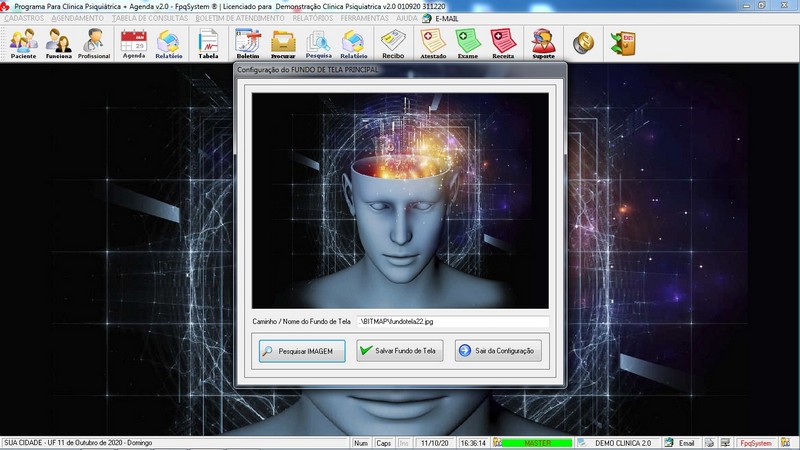
Task: Click the Caps indicator in status bar
Action: [x=383, y=443]
